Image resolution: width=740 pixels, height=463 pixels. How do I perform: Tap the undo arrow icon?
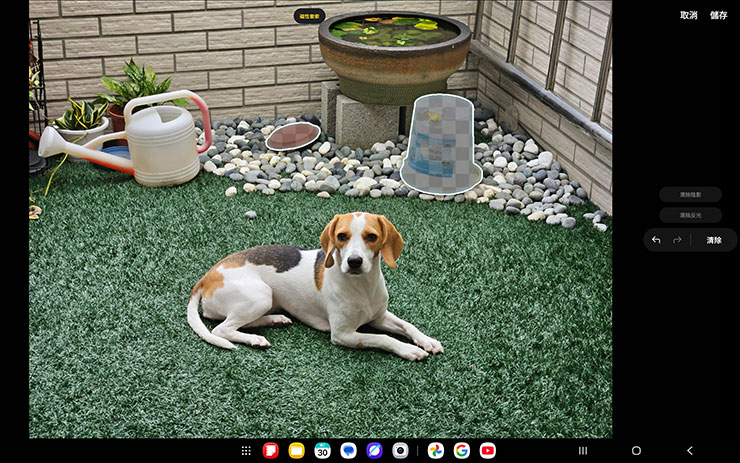[x=656, y=240]
